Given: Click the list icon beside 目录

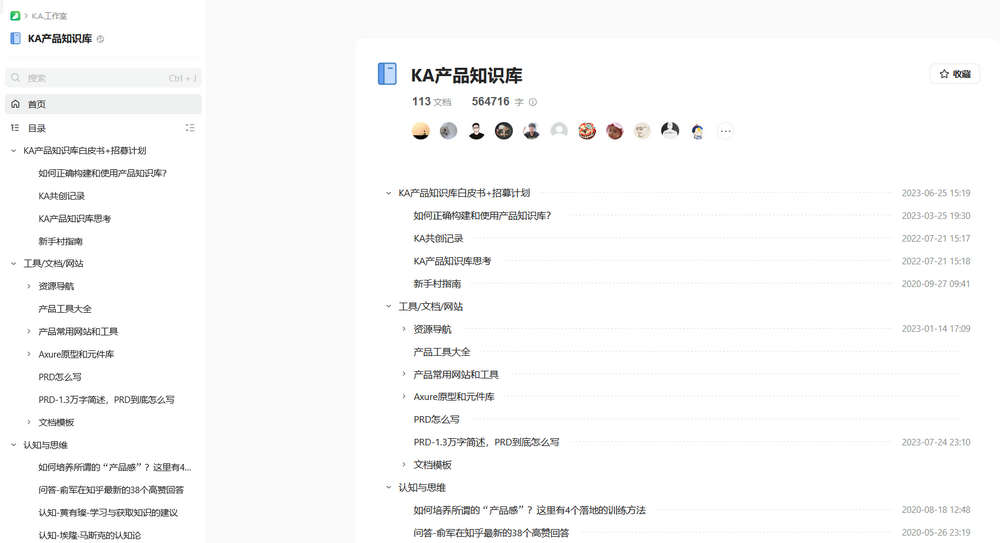Looking at the screenshot, I should pos(15,128).
